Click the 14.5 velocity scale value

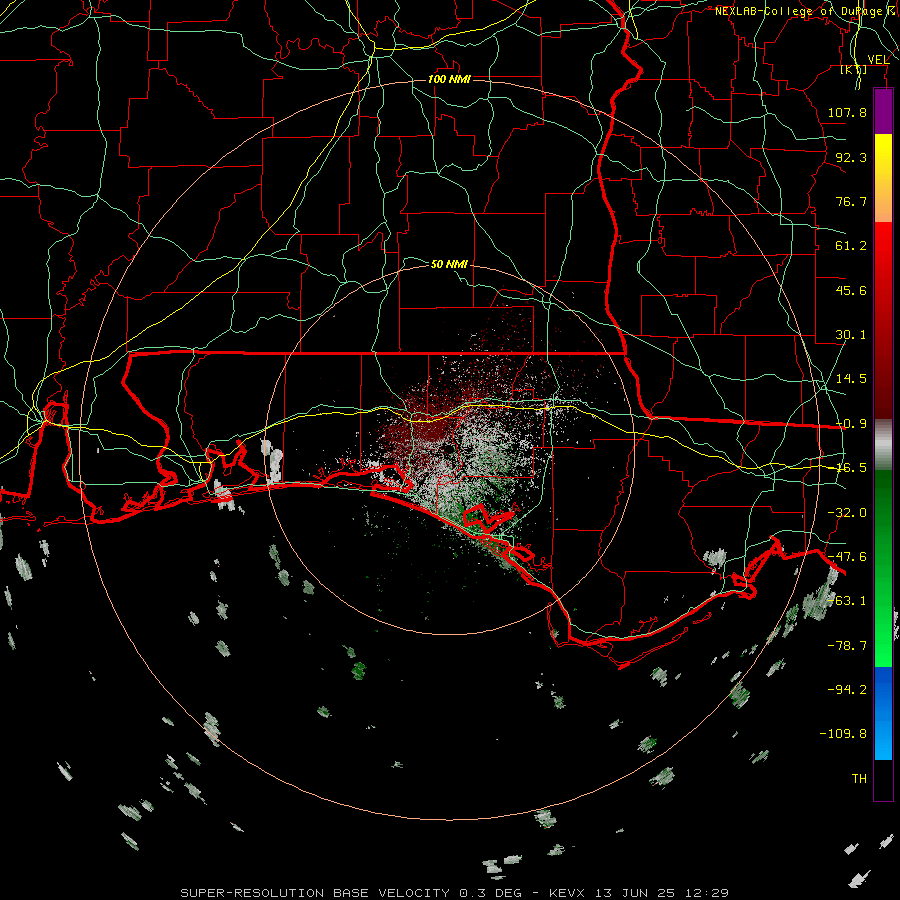click(x=851, y=379)
